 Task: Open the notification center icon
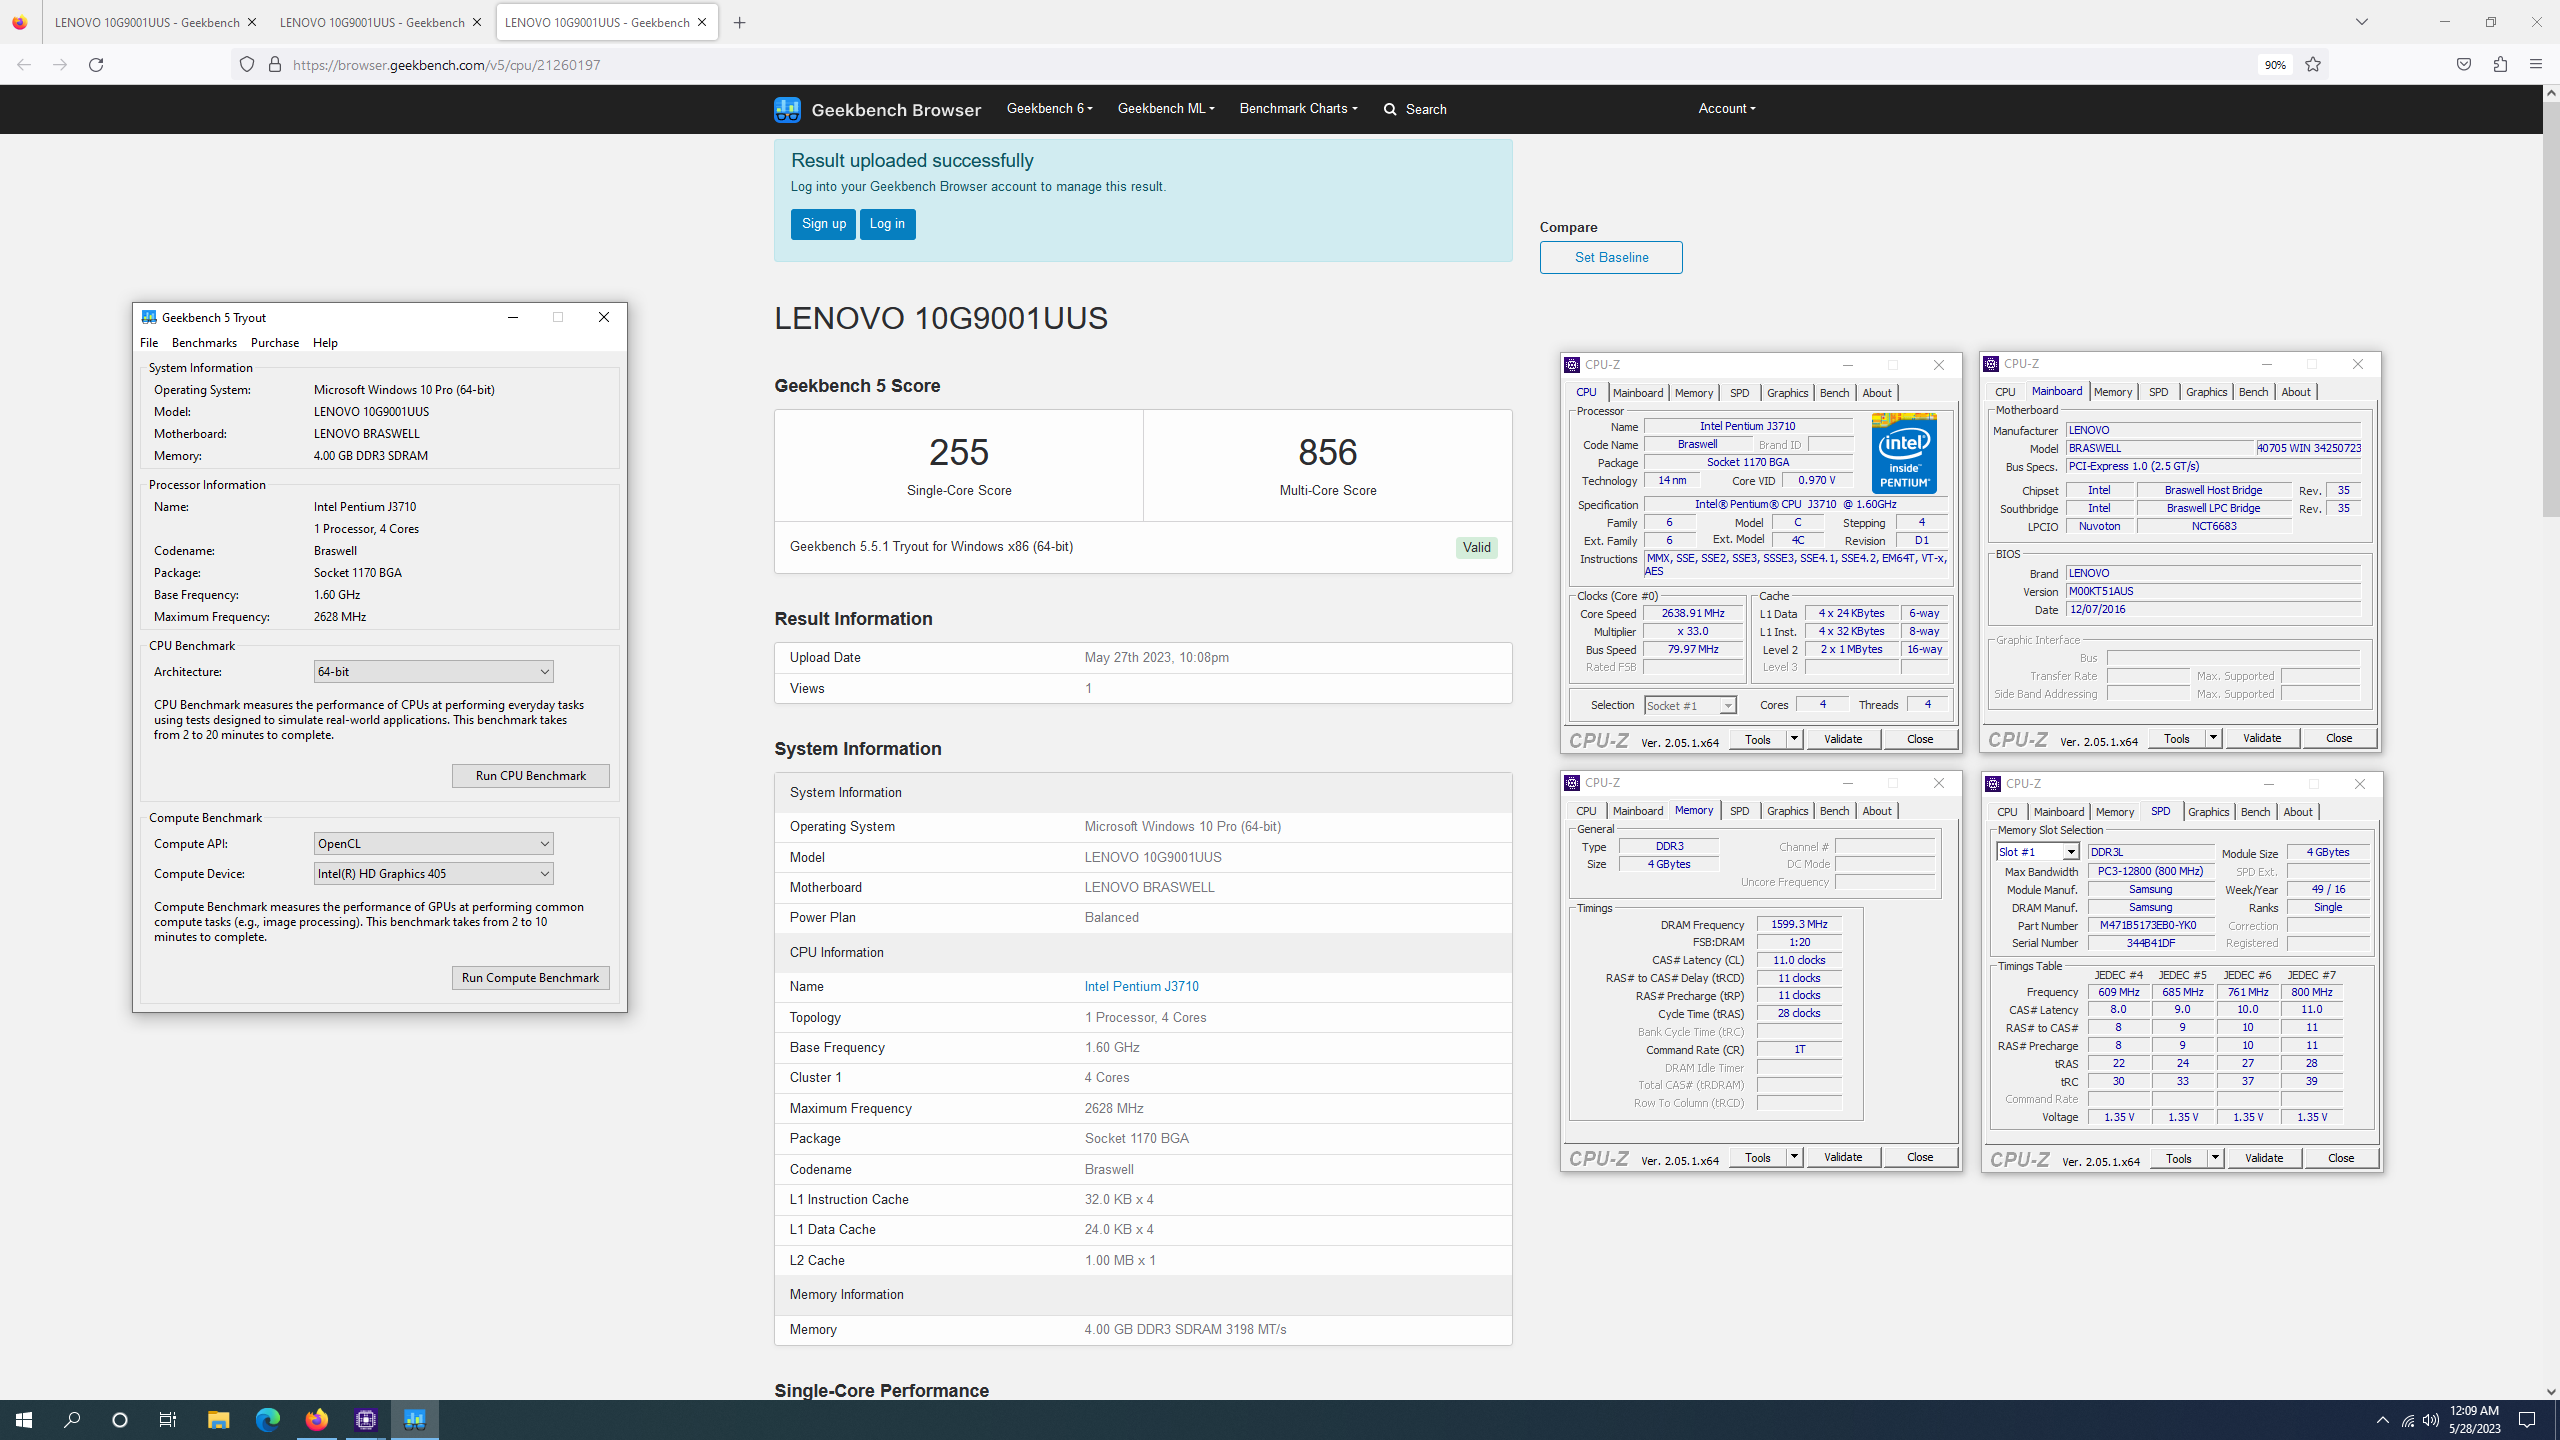[2527, 1420]
